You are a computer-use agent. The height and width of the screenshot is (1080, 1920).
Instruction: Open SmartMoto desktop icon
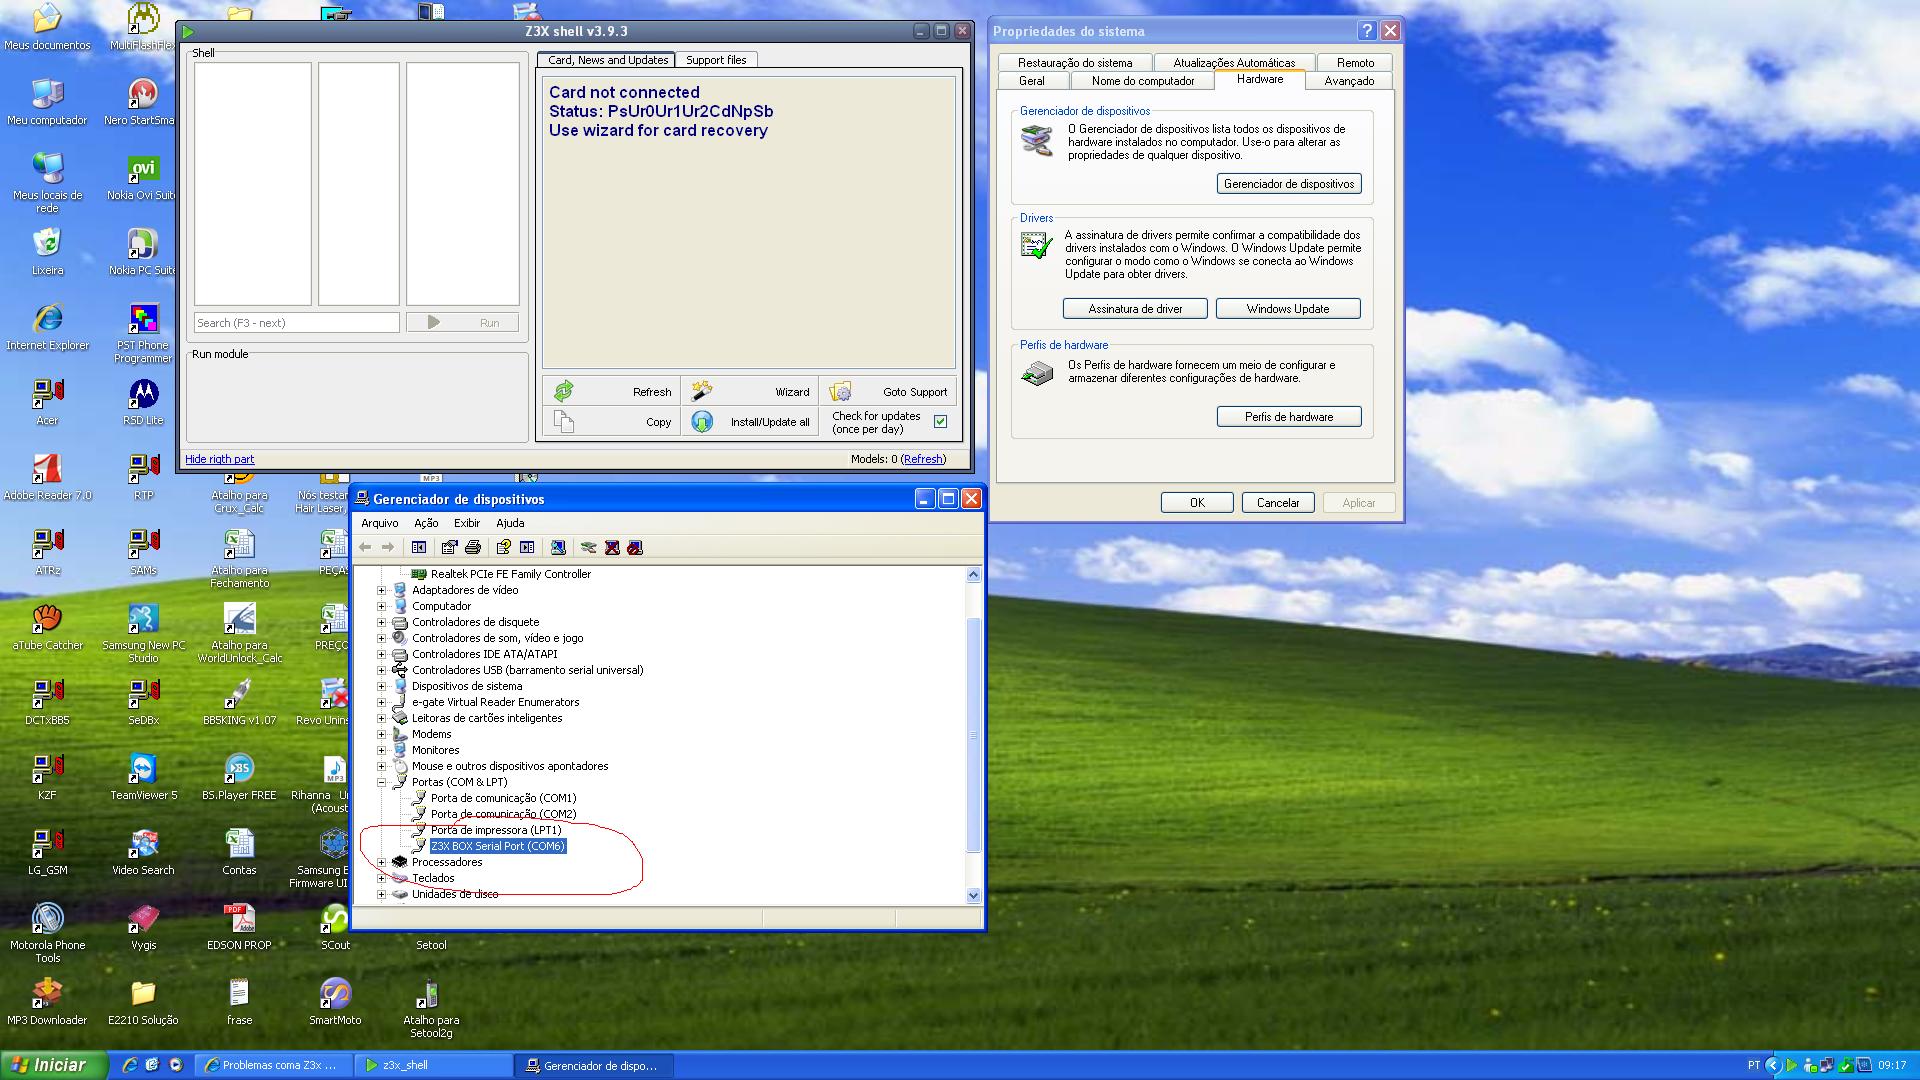tap(335, 1002)
